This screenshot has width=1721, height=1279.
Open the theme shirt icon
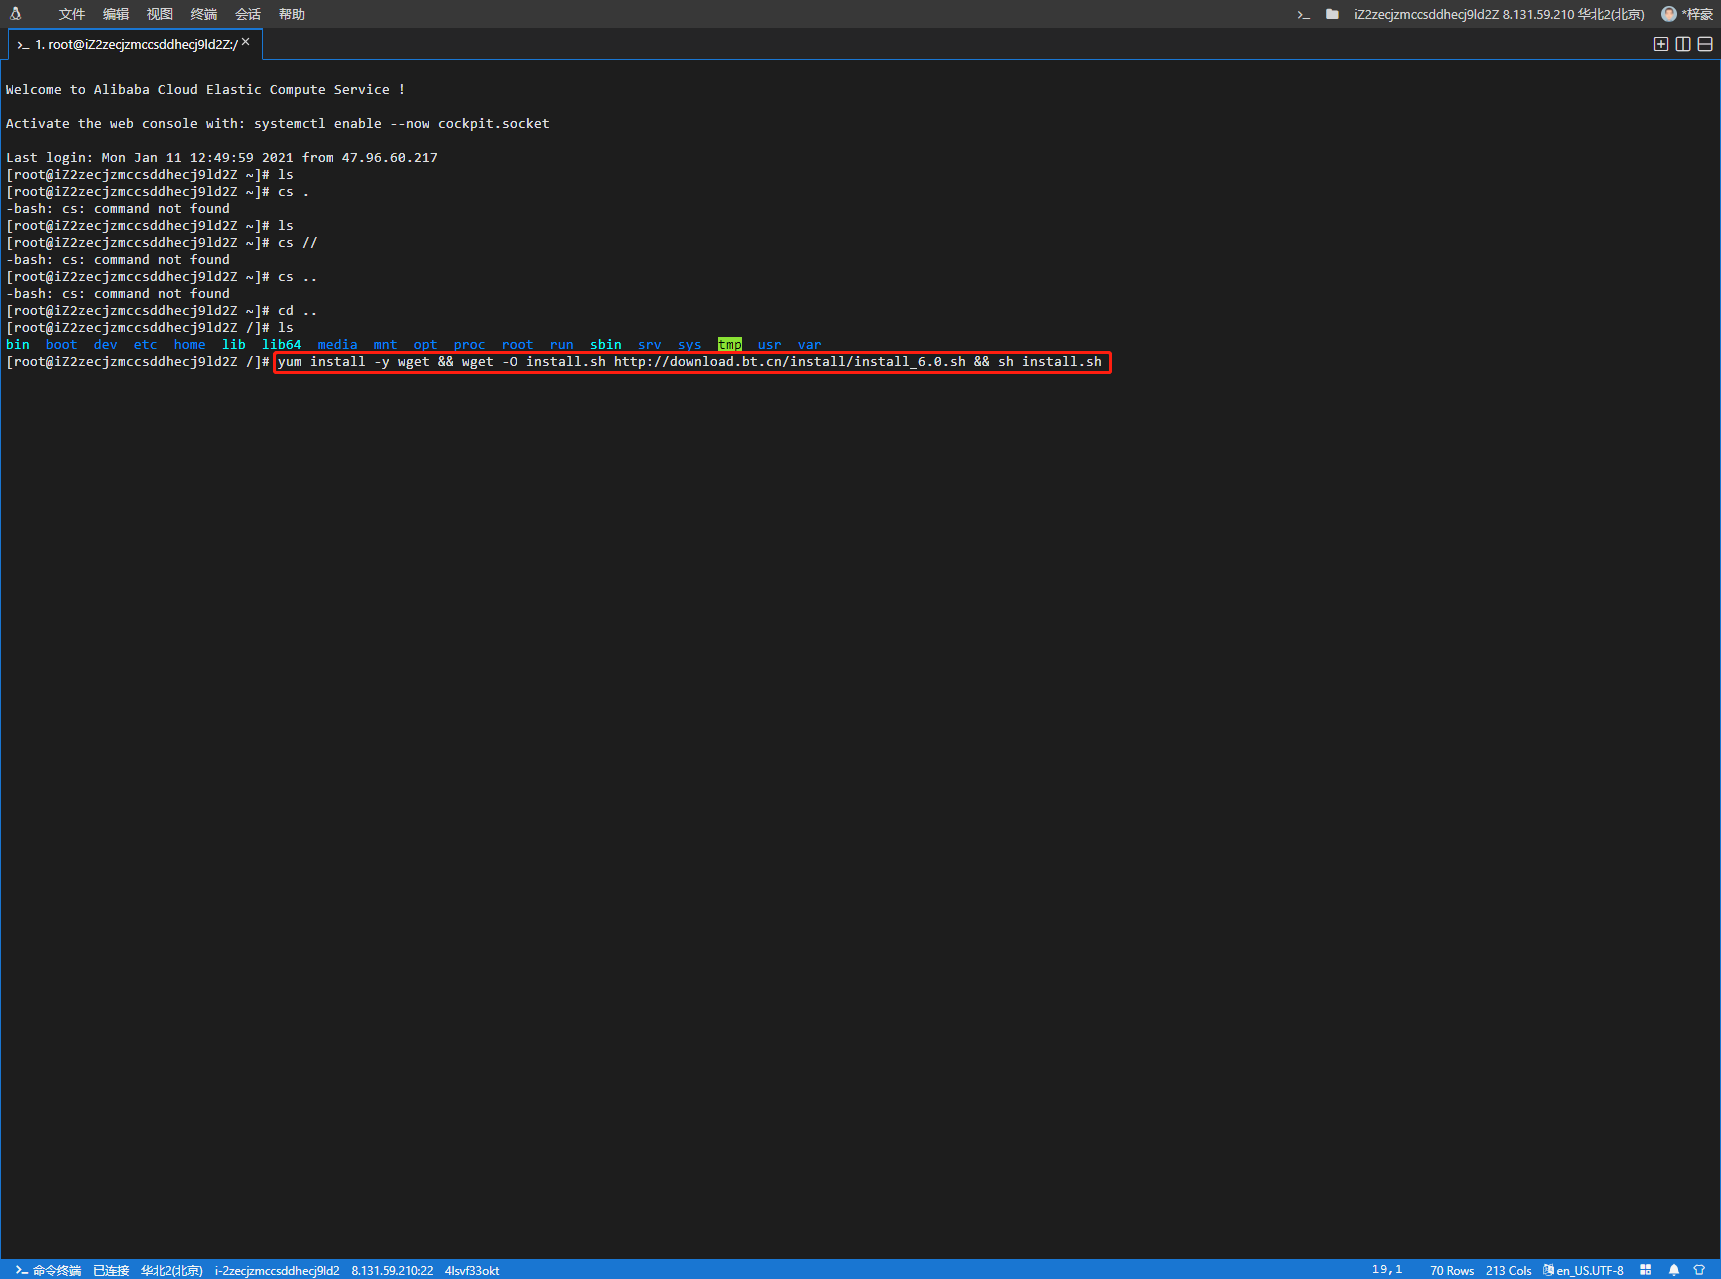[x=1699, y=1270]
